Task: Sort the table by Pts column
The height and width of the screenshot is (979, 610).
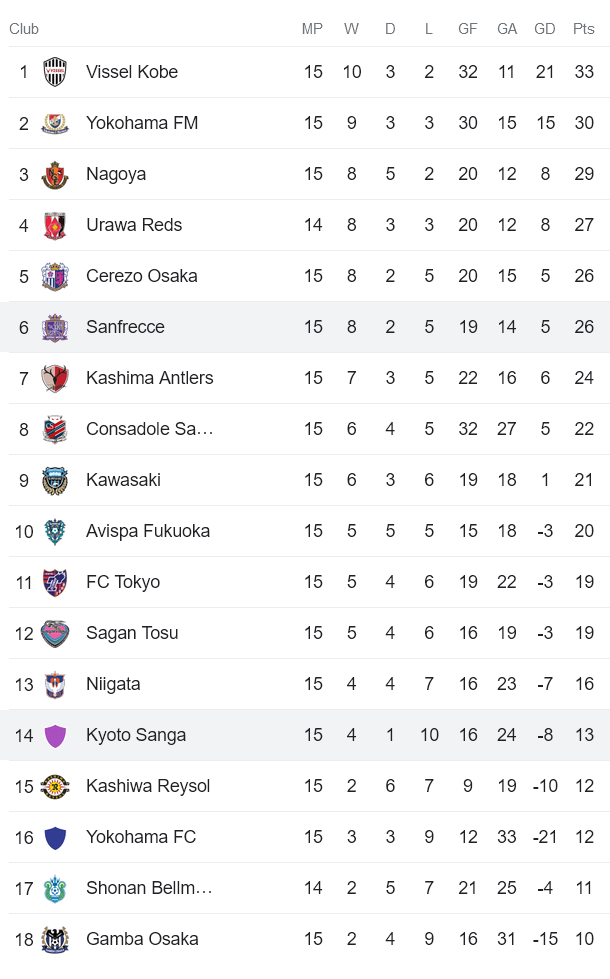Action: tap(584, 29)
